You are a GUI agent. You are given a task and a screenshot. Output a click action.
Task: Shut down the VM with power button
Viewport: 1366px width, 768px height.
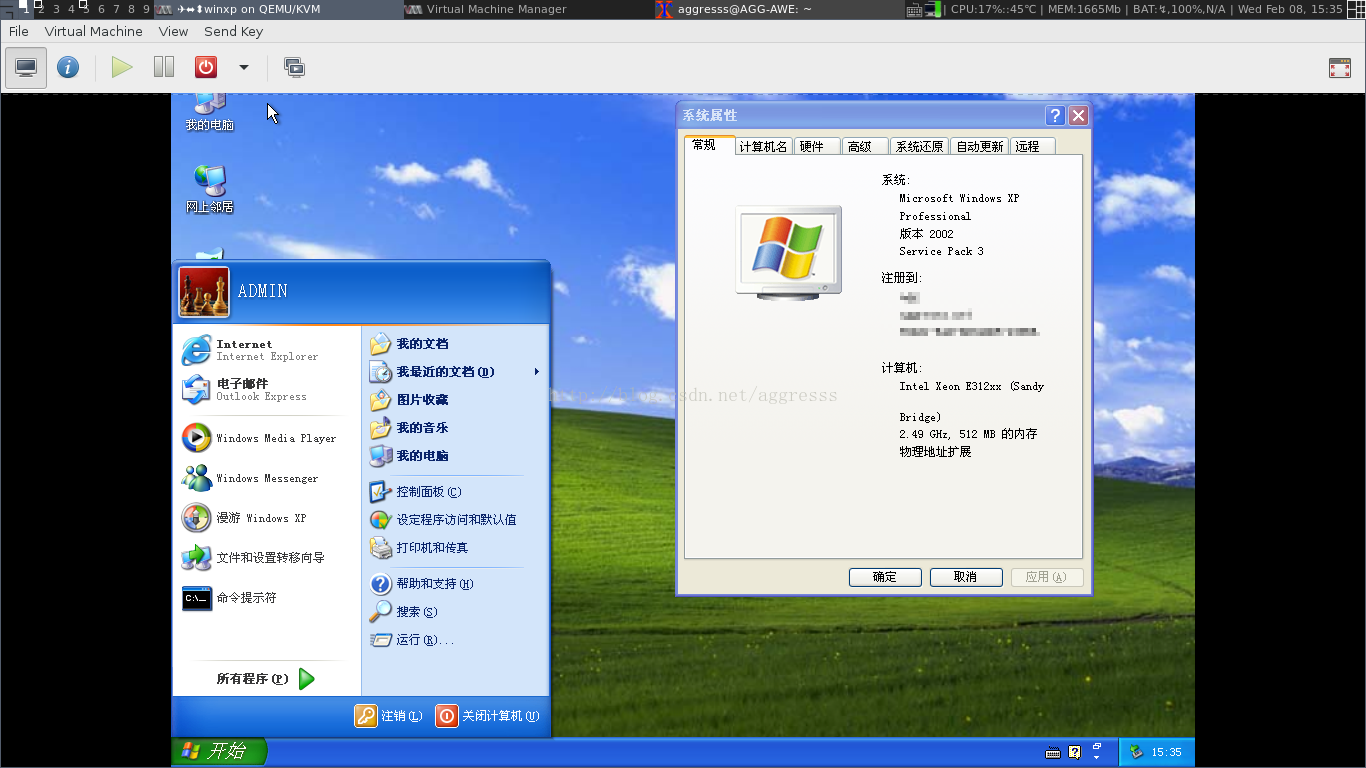click(x=206, y=68)
